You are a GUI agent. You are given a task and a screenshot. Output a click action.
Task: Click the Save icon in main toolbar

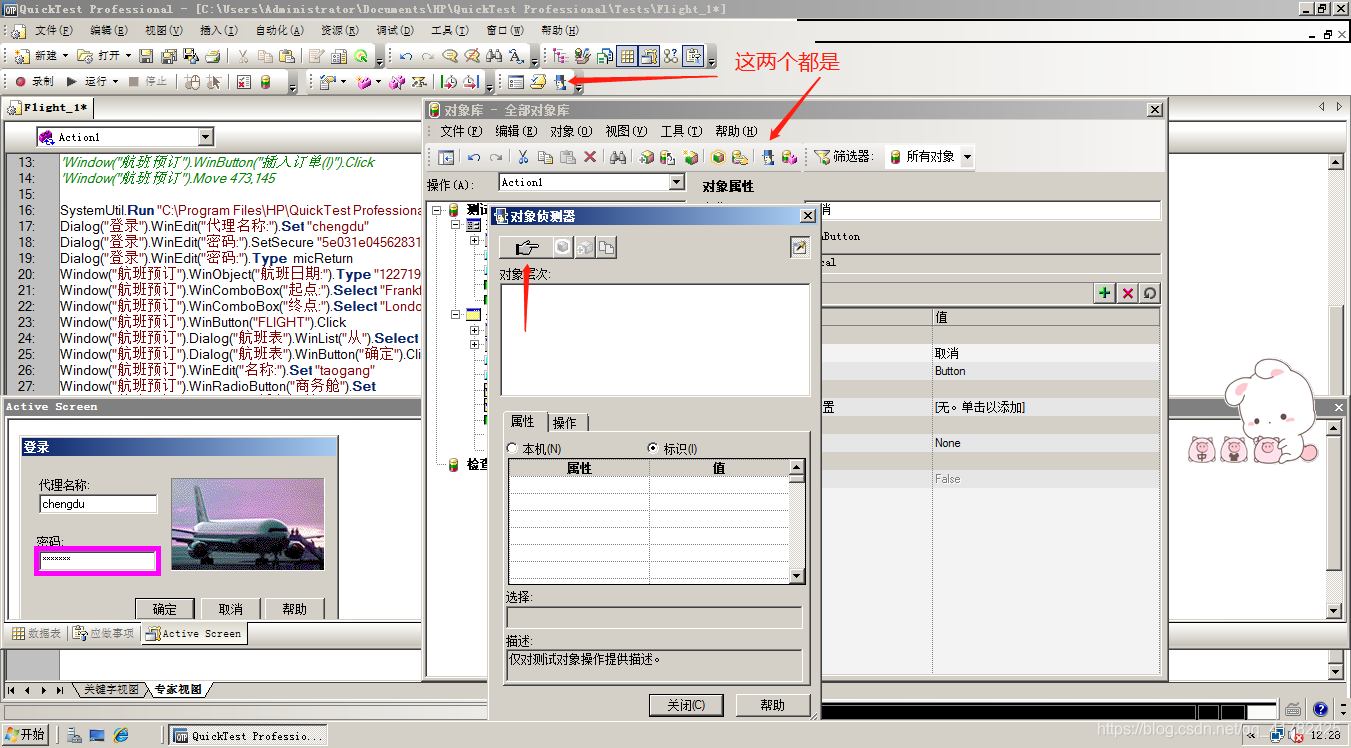click(146, 56)
